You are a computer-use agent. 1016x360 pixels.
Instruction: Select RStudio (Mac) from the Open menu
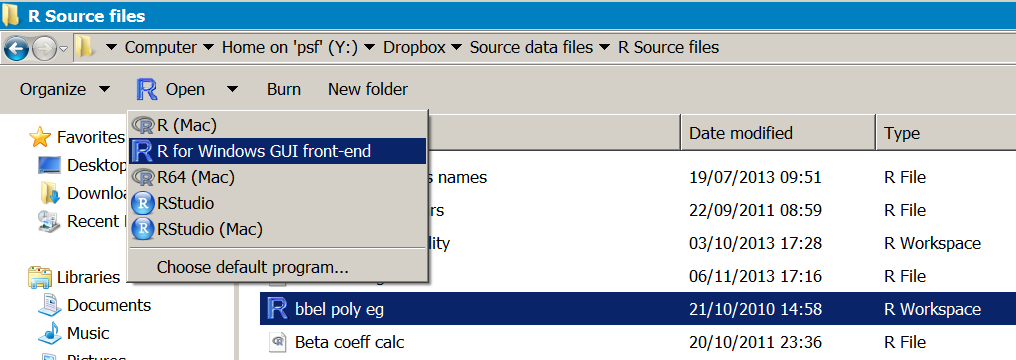(277, 229)
